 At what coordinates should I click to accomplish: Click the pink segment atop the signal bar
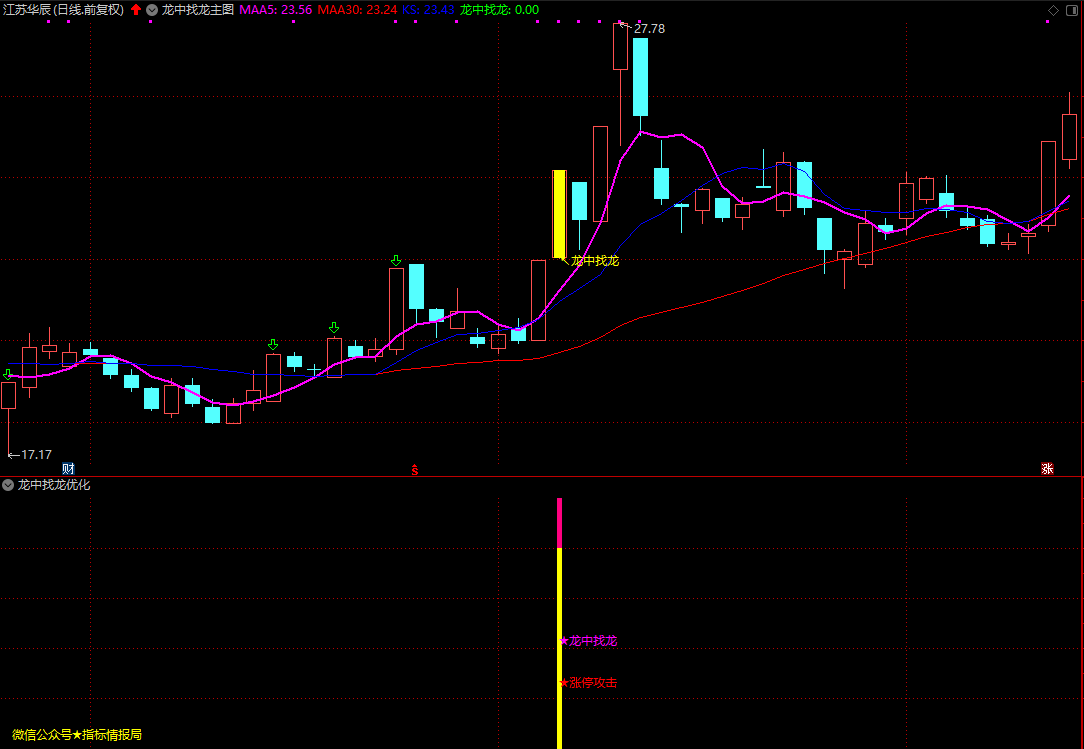(559, 523)
